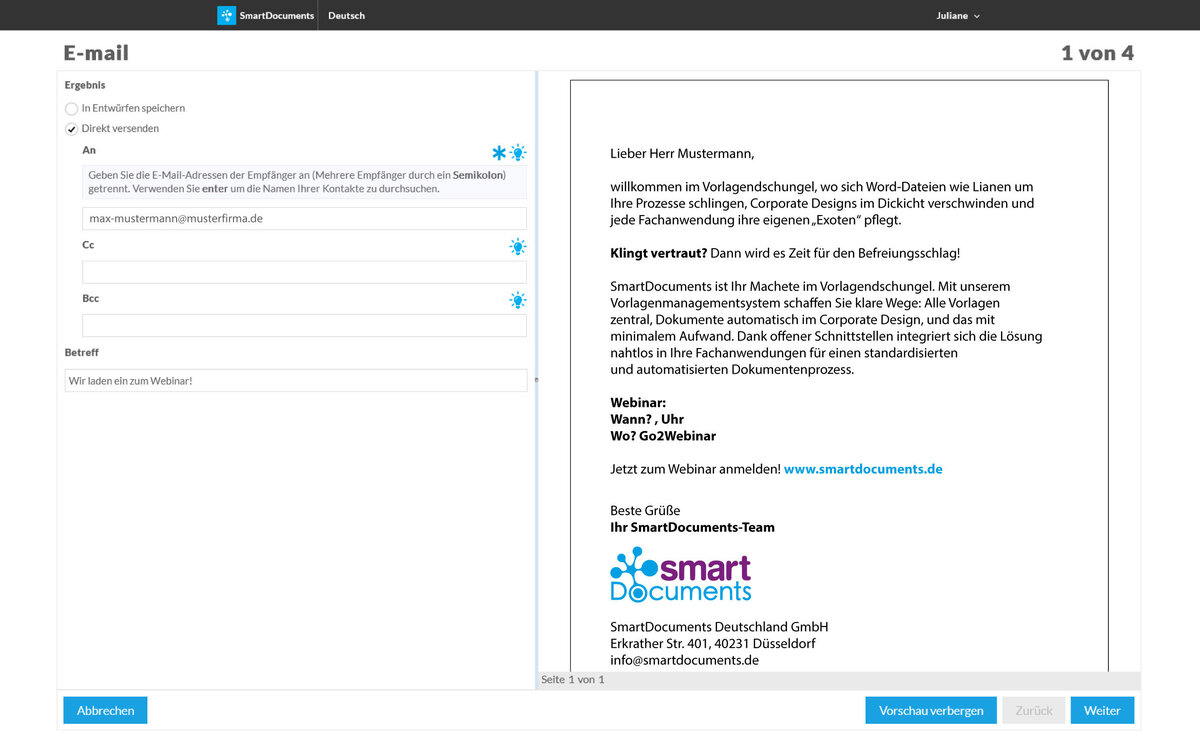Open the Deutsch language menu

(346, 16)
